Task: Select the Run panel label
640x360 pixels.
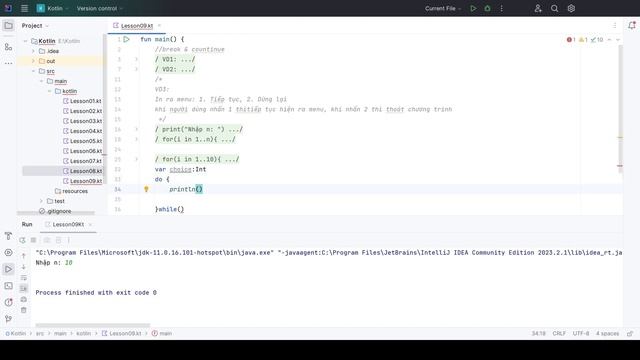Action: (x=27, y=224)
